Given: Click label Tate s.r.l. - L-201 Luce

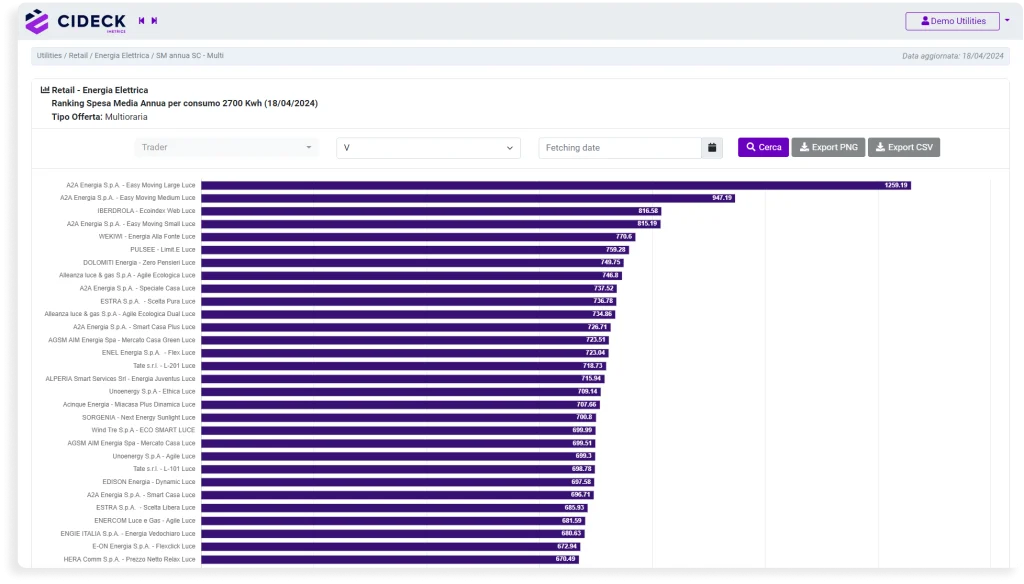Looking at the screenshot, I should pyautogui.click(x=164, y=366).
